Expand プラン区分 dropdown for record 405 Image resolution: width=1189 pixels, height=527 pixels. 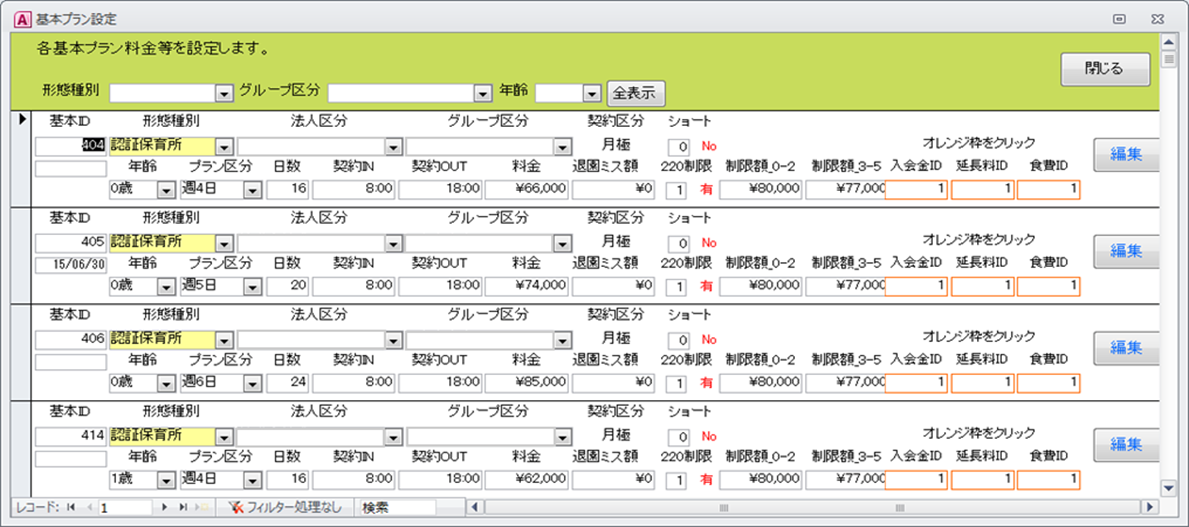coord(252,287)
